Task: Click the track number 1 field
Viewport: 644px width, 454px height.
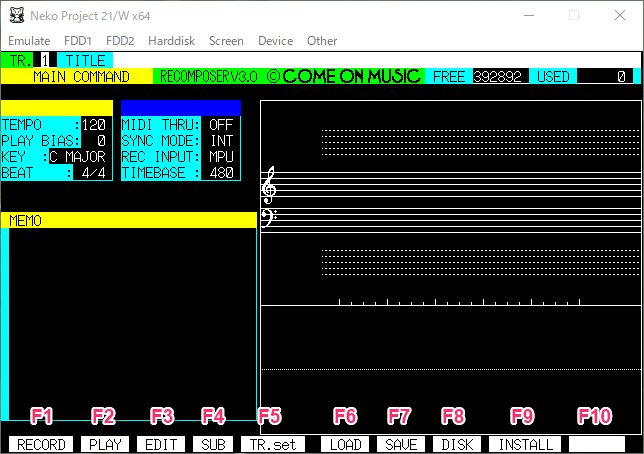Action: coord(45,60)
